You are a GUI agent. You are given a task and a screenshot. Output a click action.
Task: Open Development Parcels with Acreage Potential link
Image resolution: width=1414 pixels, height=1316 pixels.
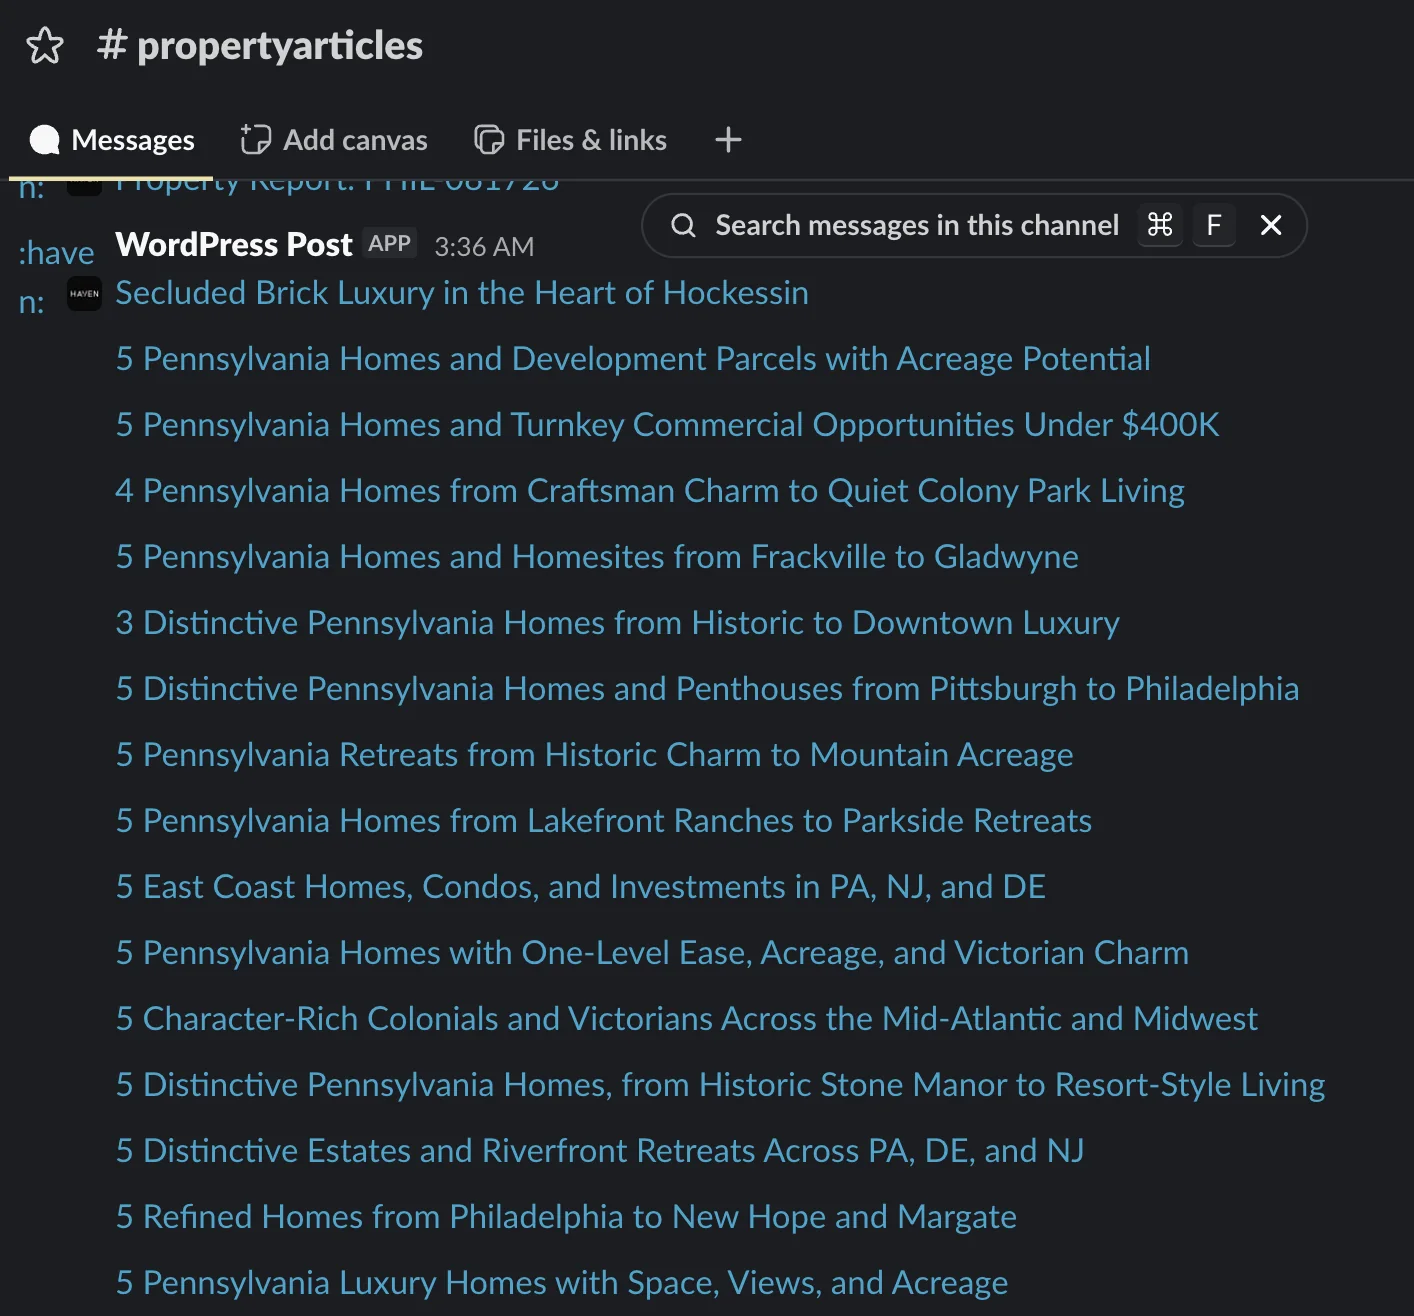coord(633,359)
